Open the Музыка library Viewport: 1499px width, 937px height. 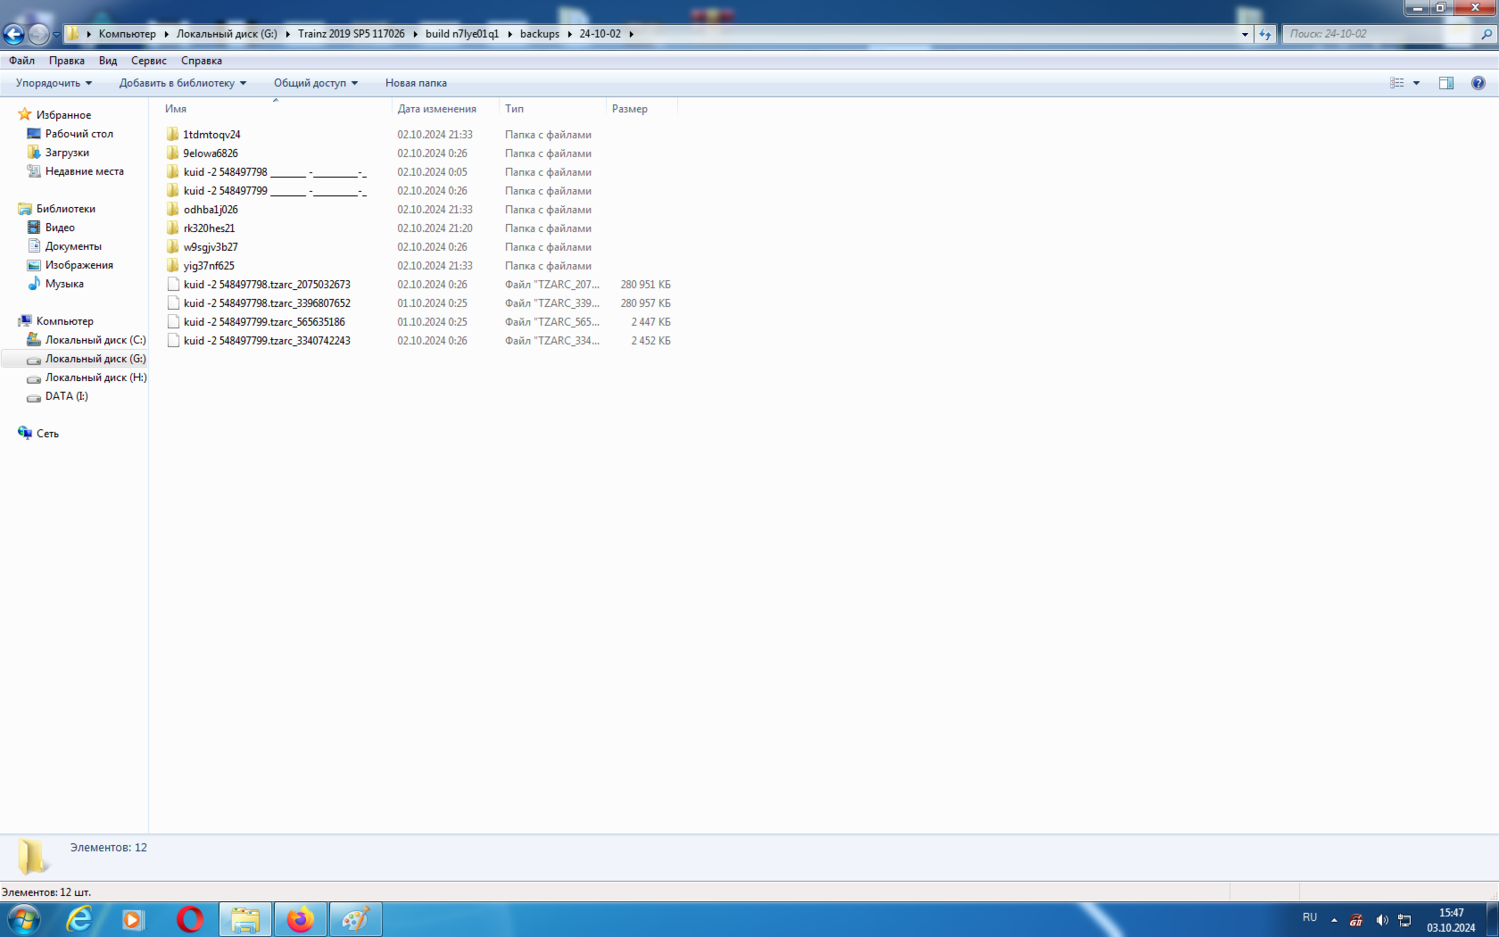click(x=64, y=284)
